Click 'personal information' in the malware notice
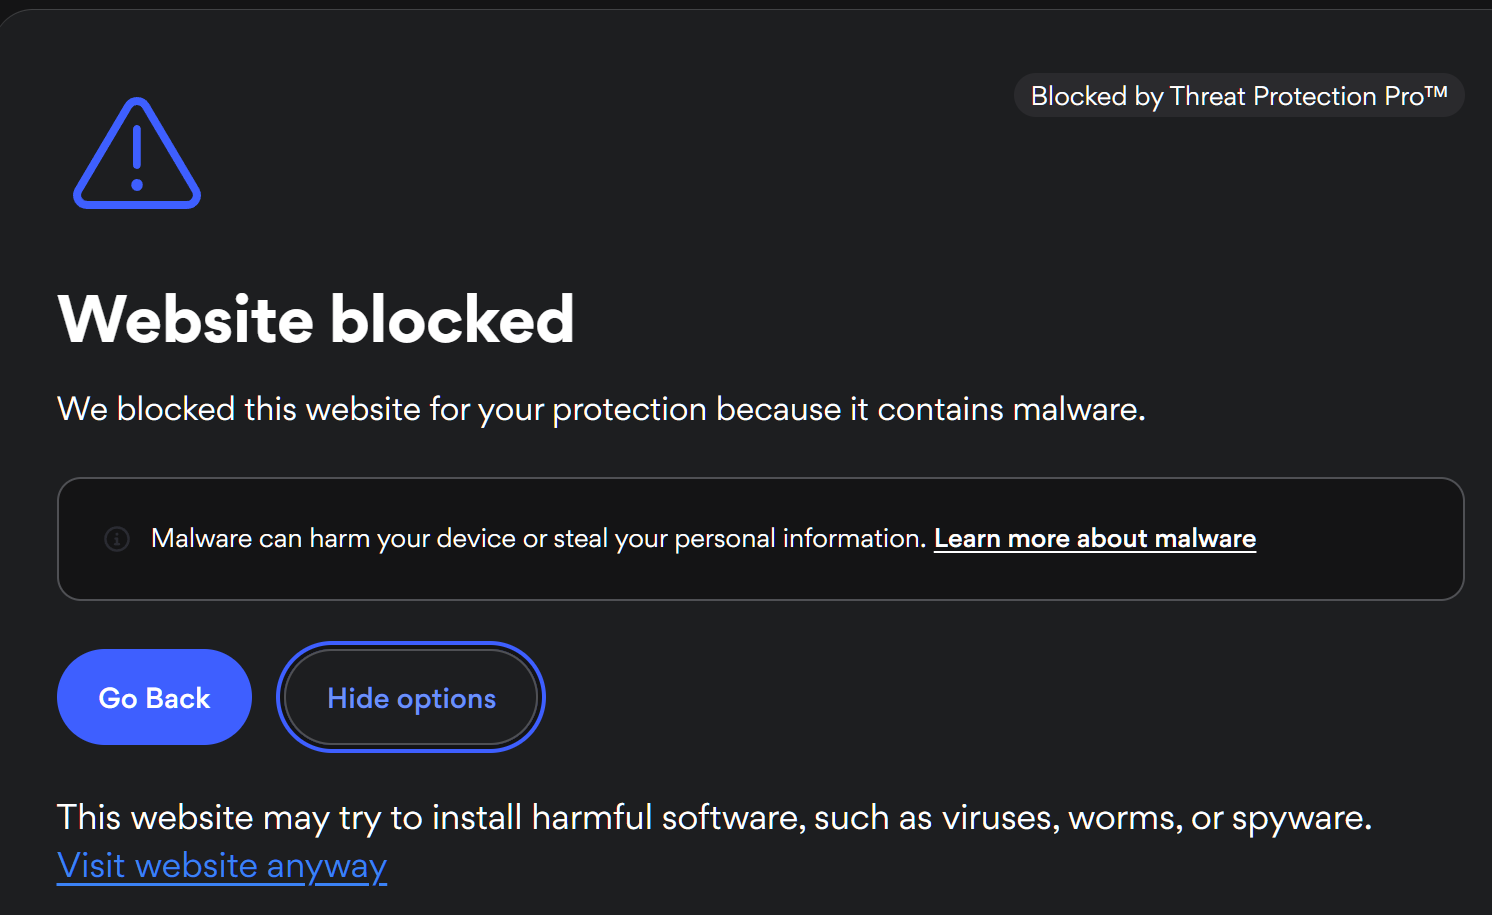1492x915 pixels. click(799, 539)
